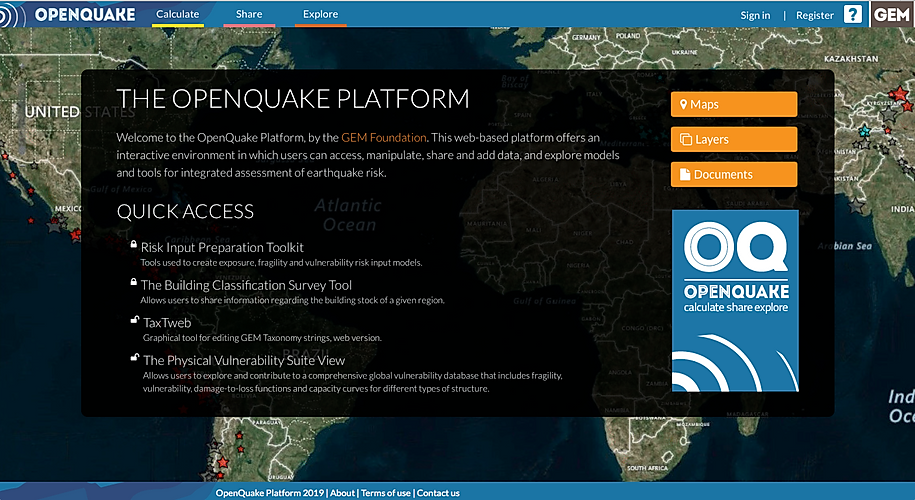Screen dimensions: 915x500
Task: Open Risk Input Preparation Toolkit
Action: [222, 247]
